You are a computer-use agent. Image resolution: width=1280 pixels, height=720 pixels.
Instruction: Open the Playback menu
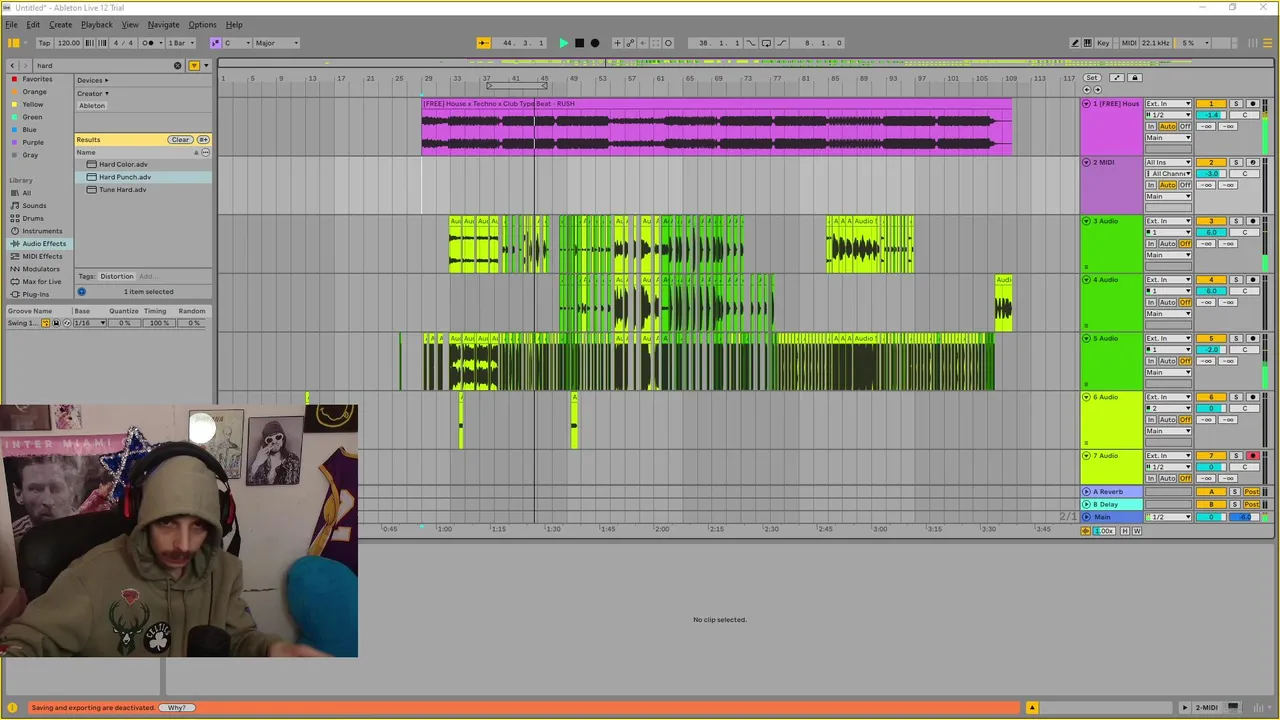tap(97, 24)
